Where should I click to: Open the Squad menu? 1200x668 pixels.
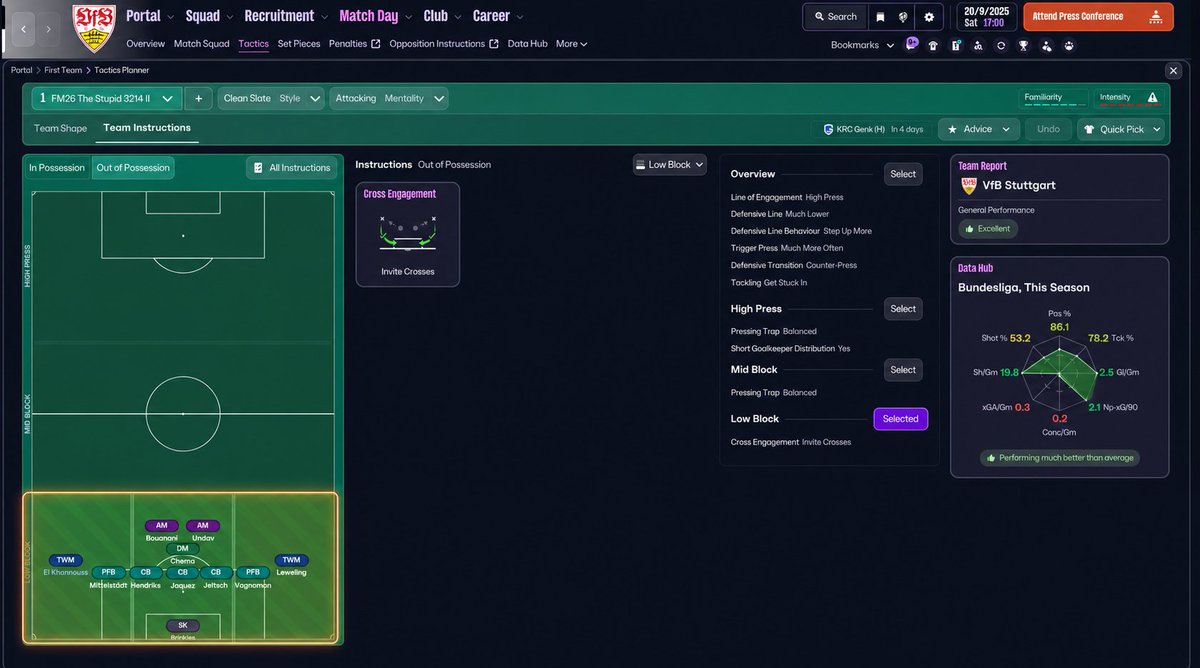[x=210, y=16]
